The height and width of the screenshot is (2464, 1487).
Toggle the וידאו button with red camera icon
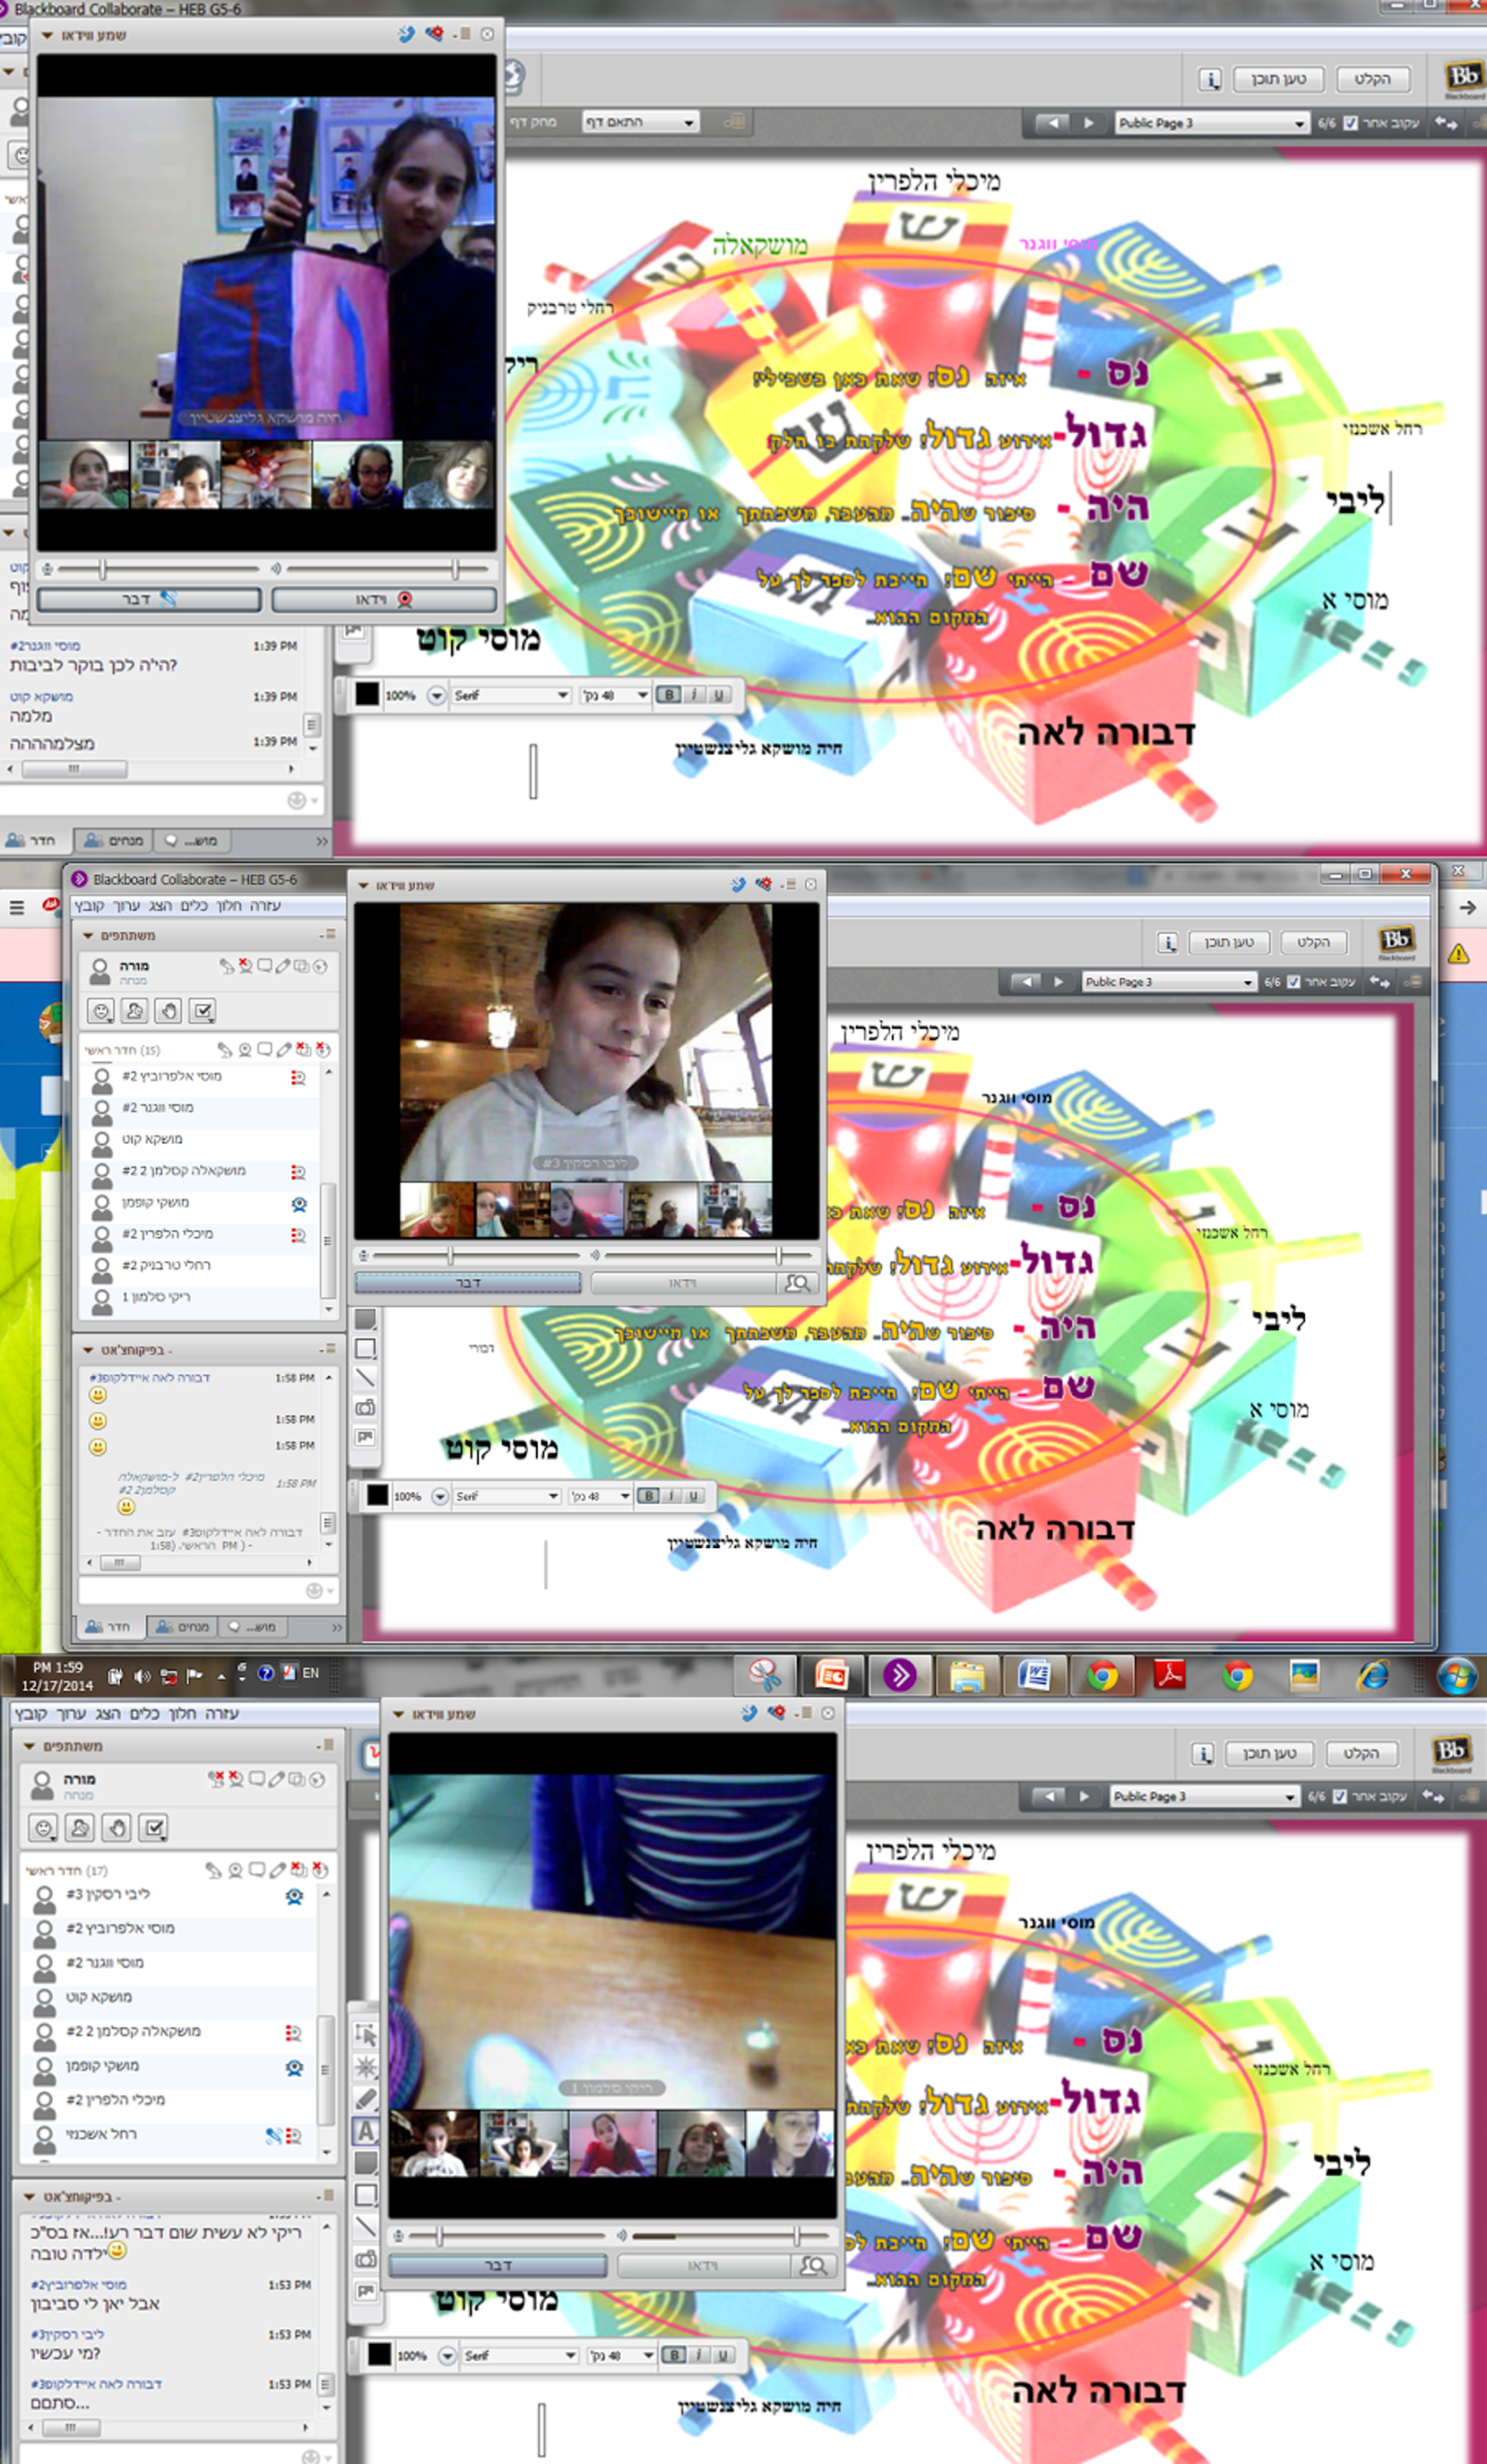point(384,599)
